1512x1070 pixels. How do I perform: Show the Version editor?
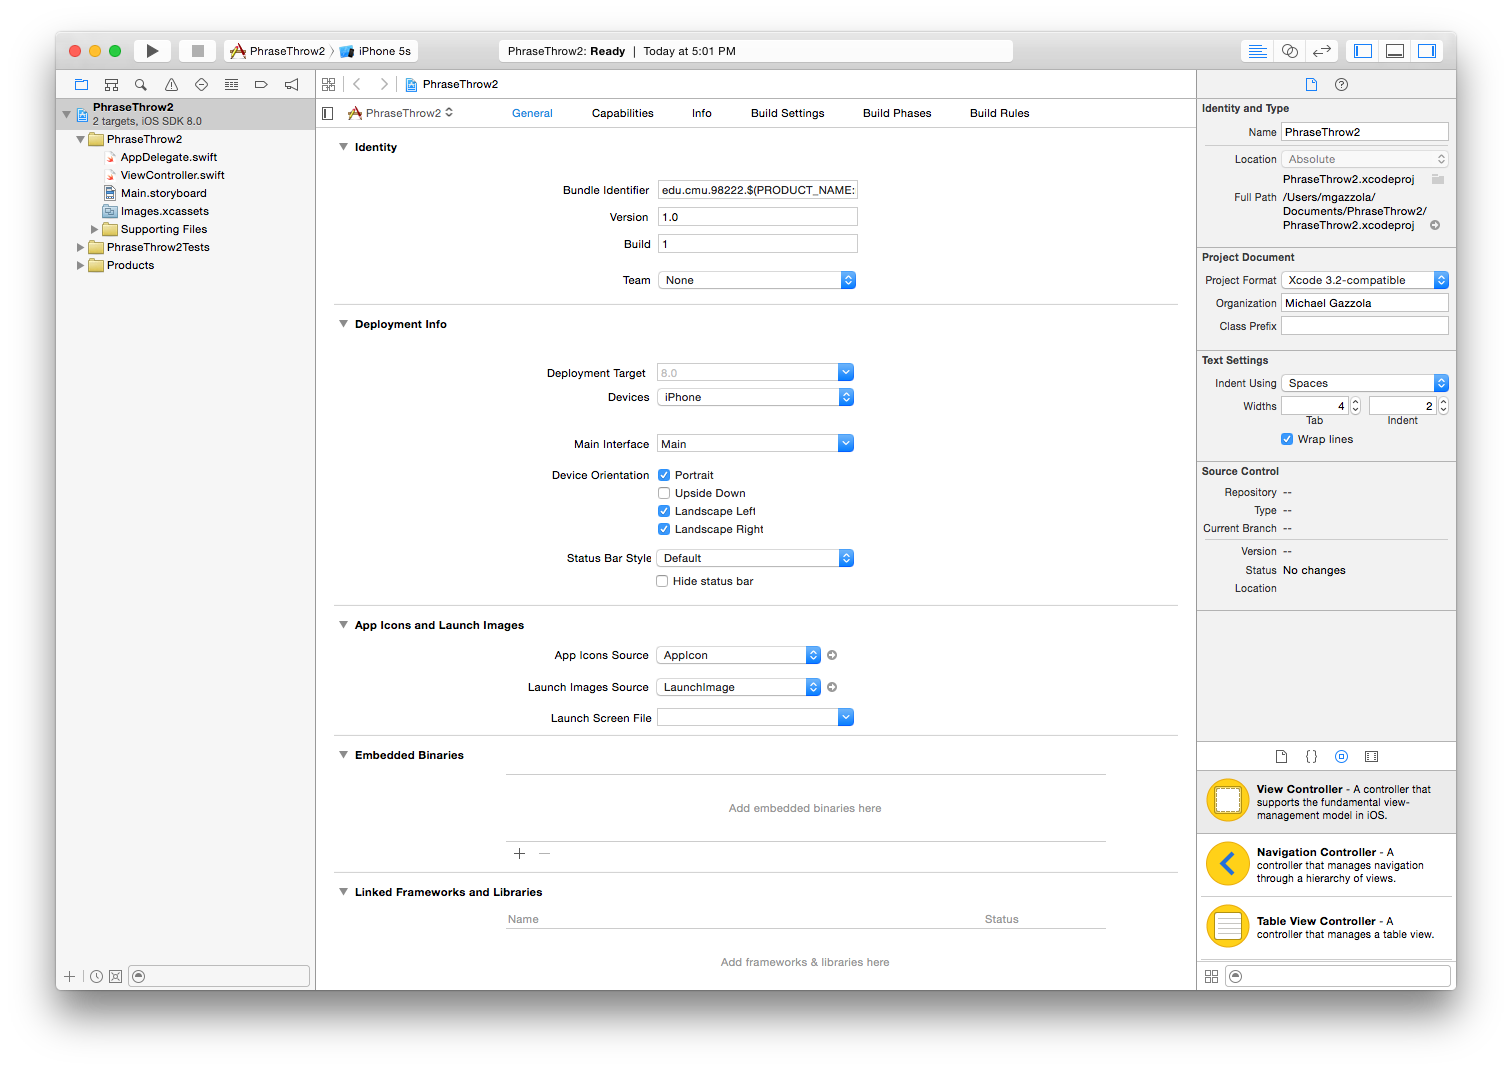[x=1322, y=51]
